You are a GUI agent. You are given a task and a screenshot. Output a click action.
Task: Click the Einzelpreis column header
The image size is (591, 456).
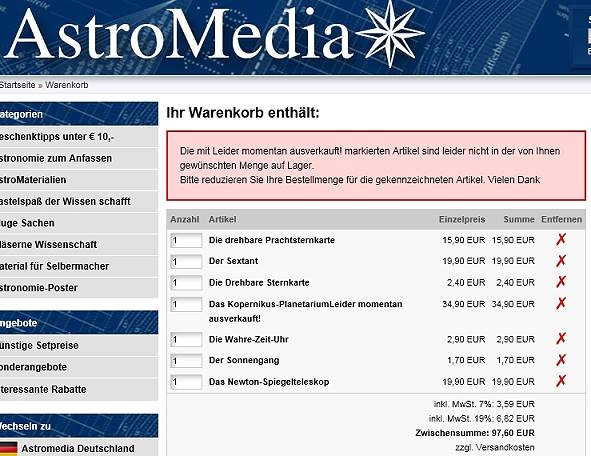462,219
